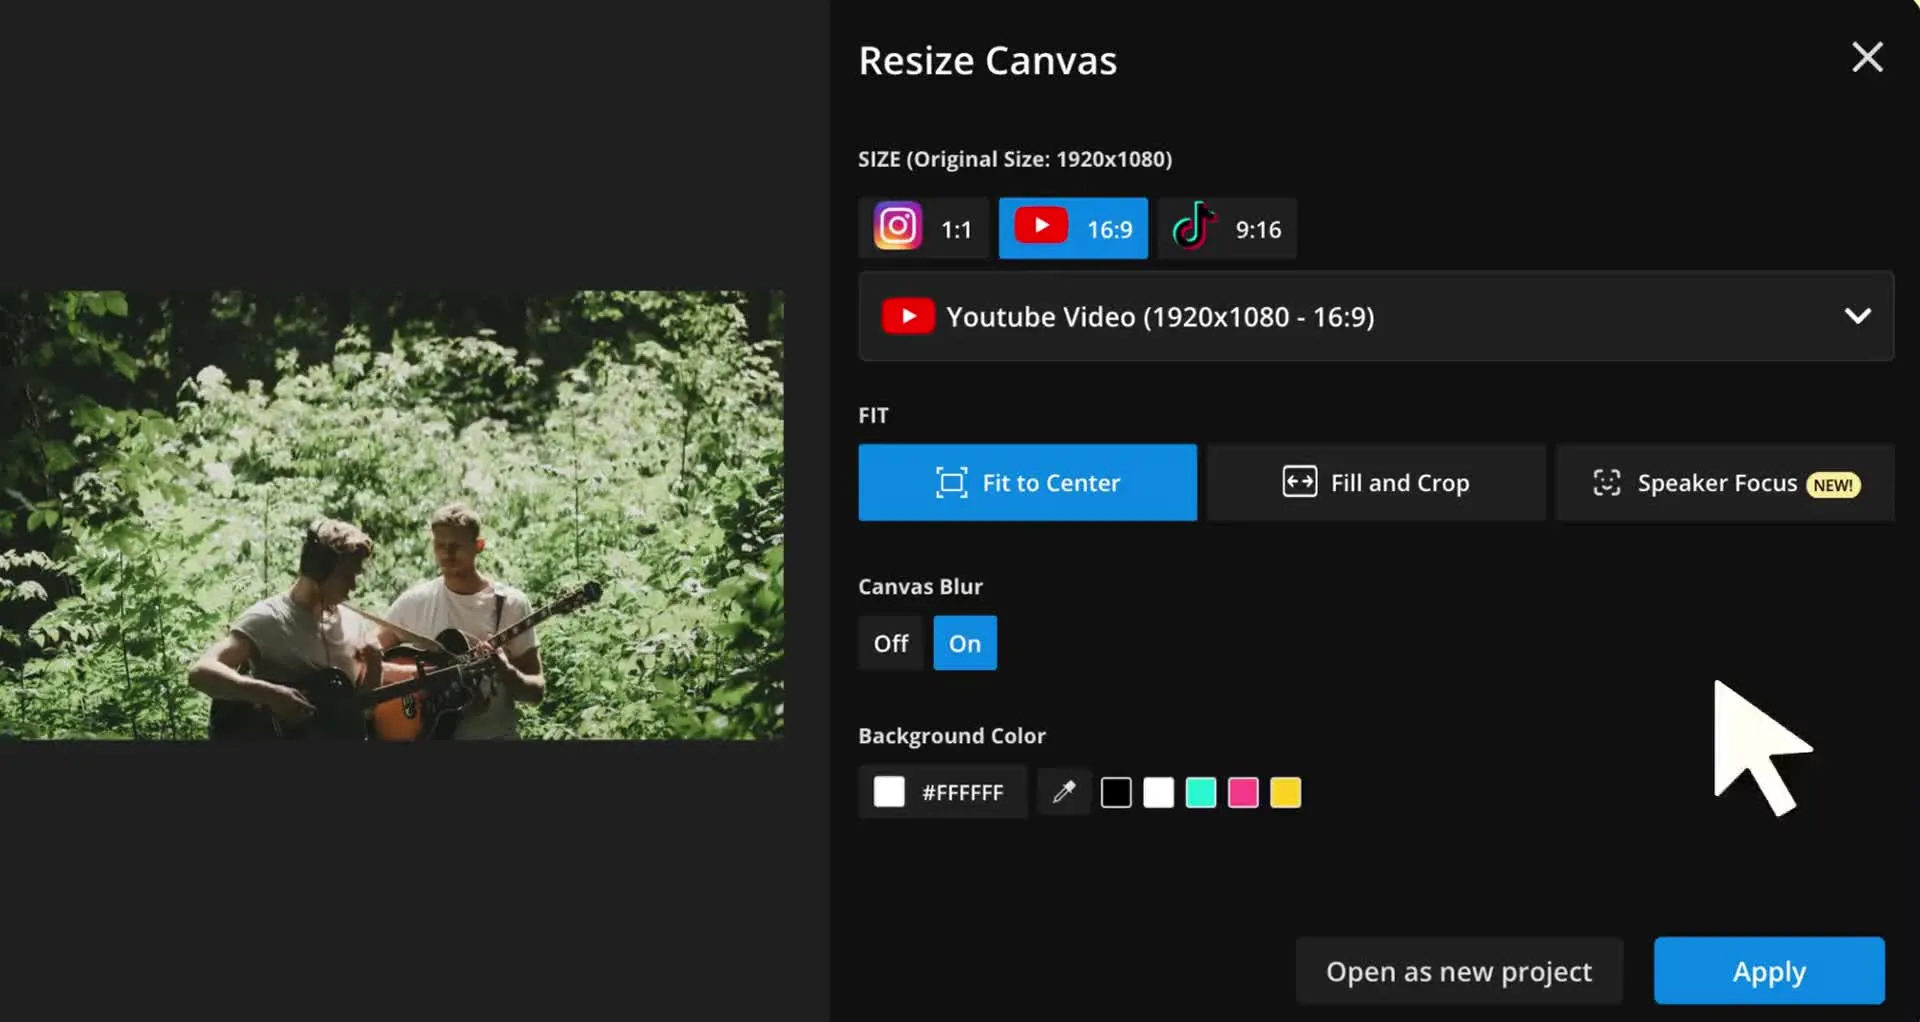The width and height of the screenshot is (1920, 1022).
Task: Switch fit mode to Fill and Crop
Action: (x=1376, y=483)
